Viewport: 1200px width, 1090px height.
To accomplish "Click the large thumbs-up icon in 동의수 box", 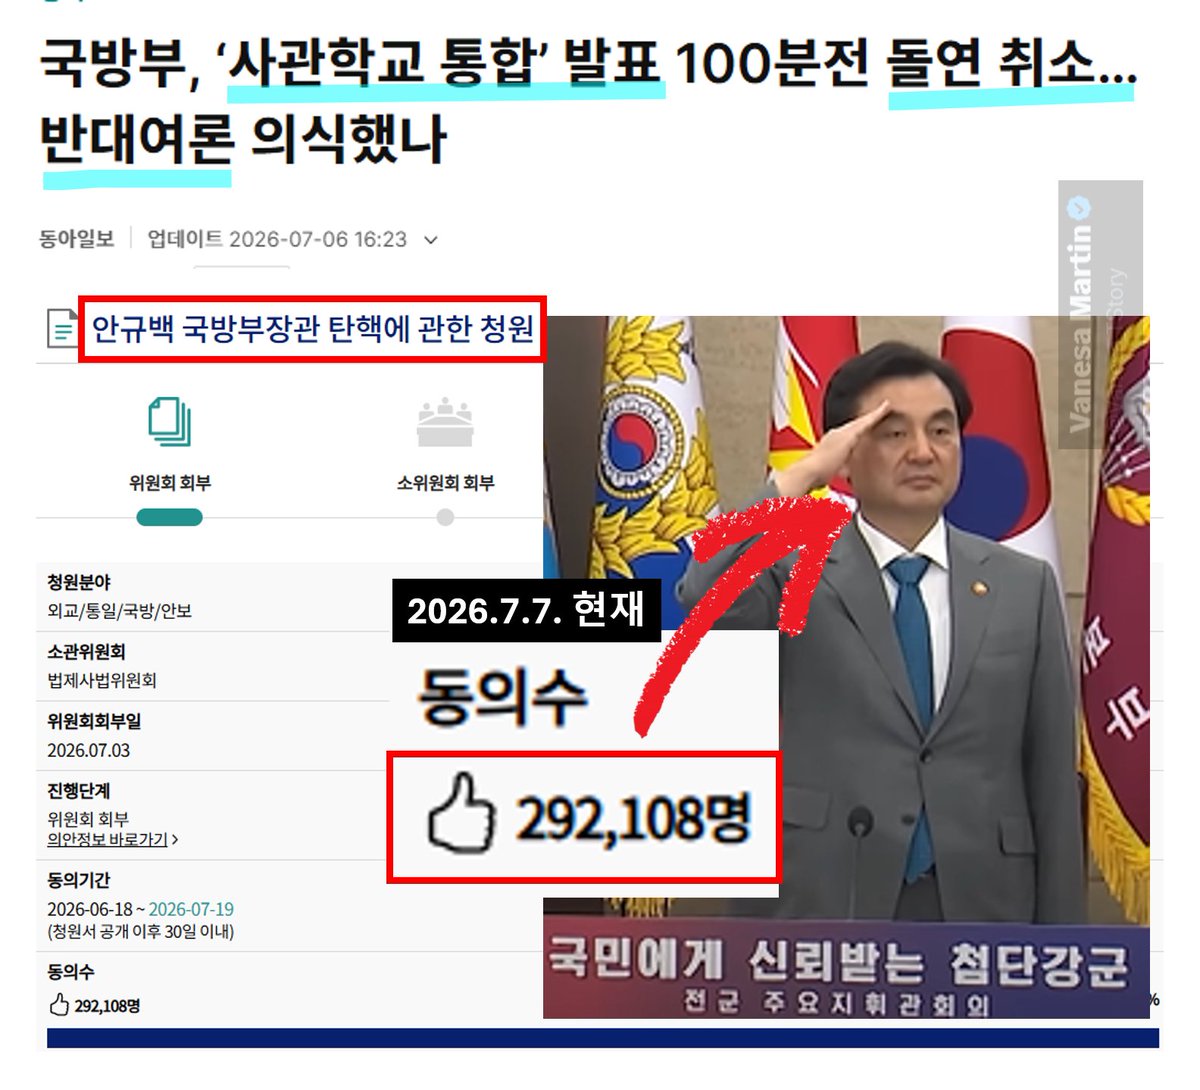I will 461,815.
